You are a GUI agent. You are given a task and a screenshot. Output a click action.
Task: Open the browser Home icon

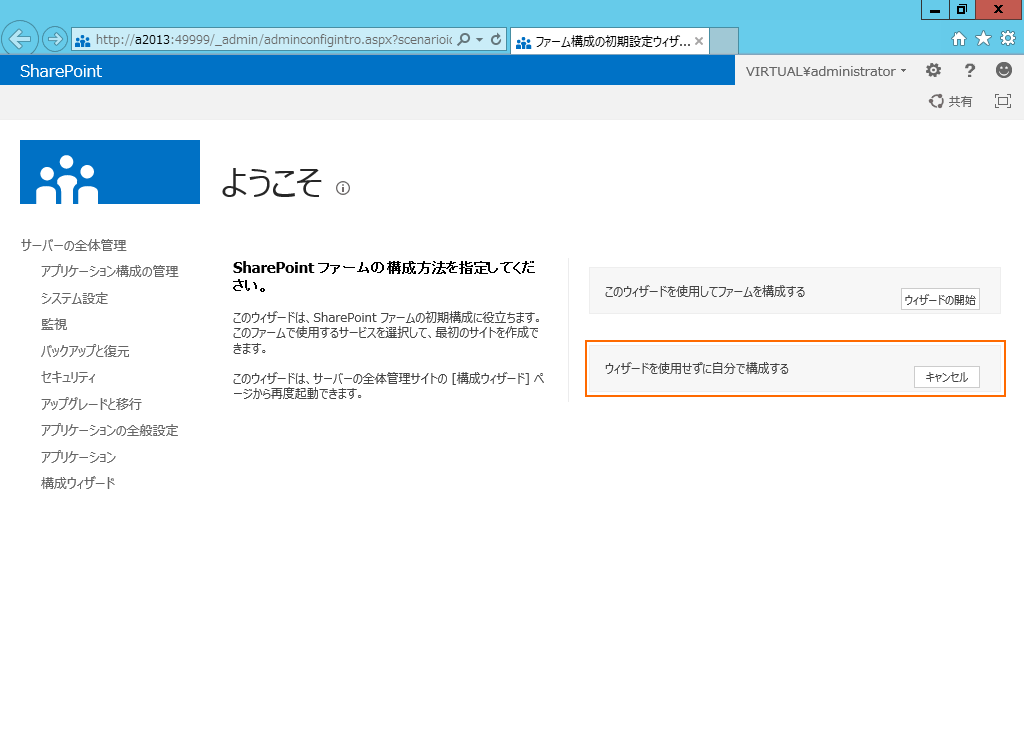959,39
